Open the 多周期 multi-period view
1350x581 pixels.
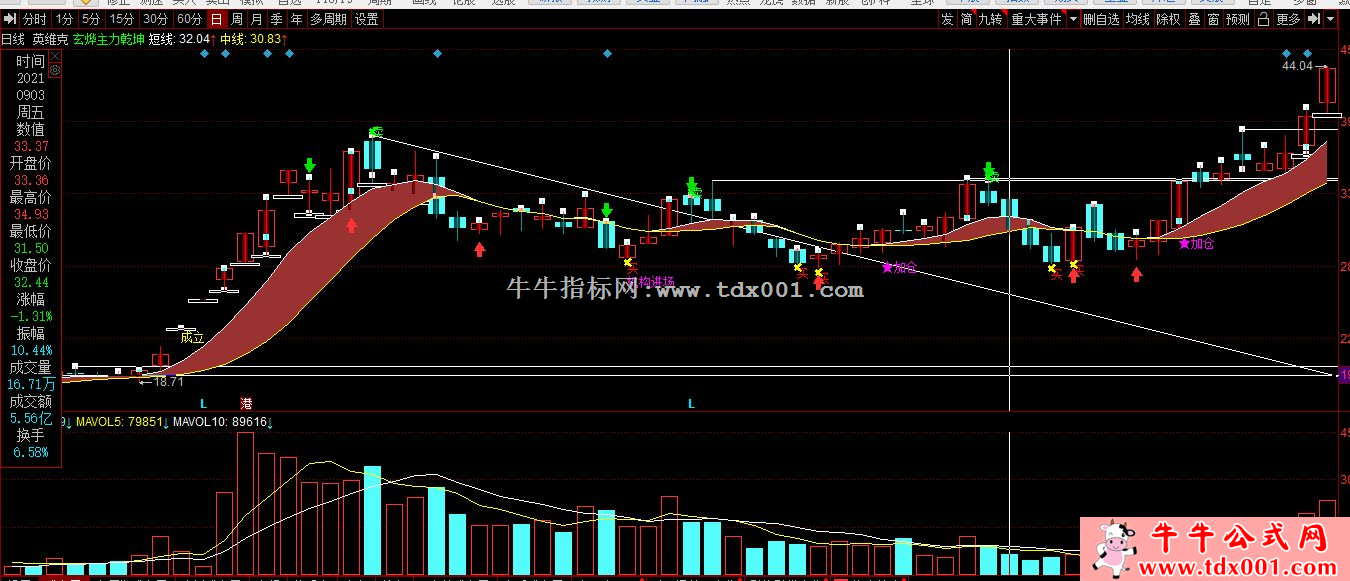[x=329, y=19]
